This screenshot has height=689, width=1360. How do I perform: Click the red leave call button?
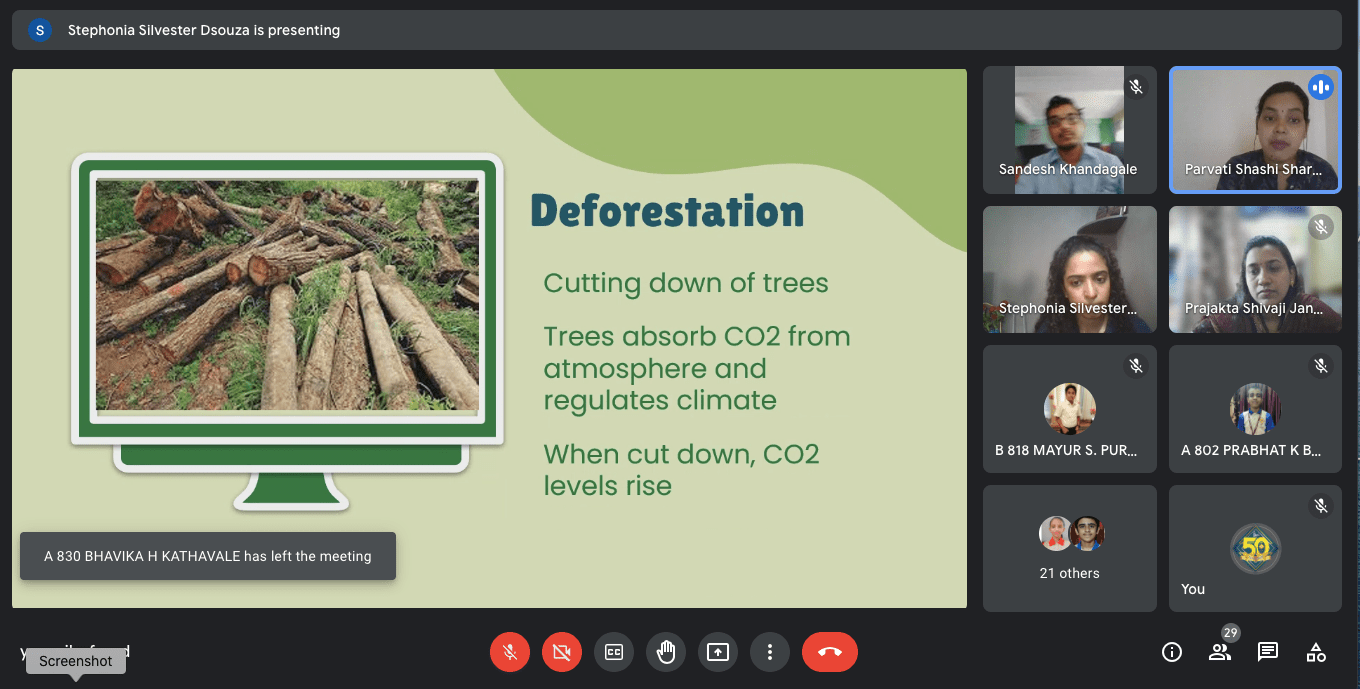point(830,652)
